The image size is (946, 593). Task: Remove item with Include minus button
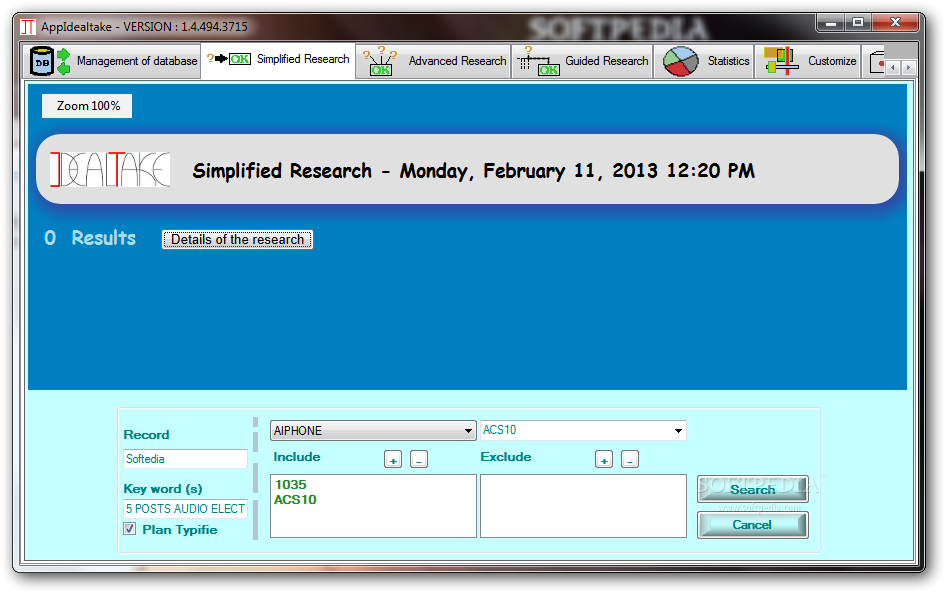[x=419, y=460]
